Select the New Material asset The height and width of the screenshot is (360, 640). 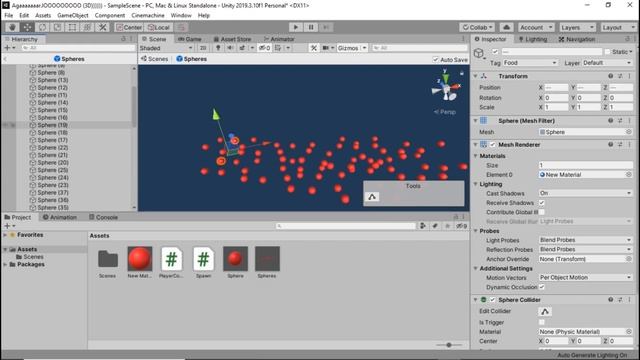click(140, 259)
